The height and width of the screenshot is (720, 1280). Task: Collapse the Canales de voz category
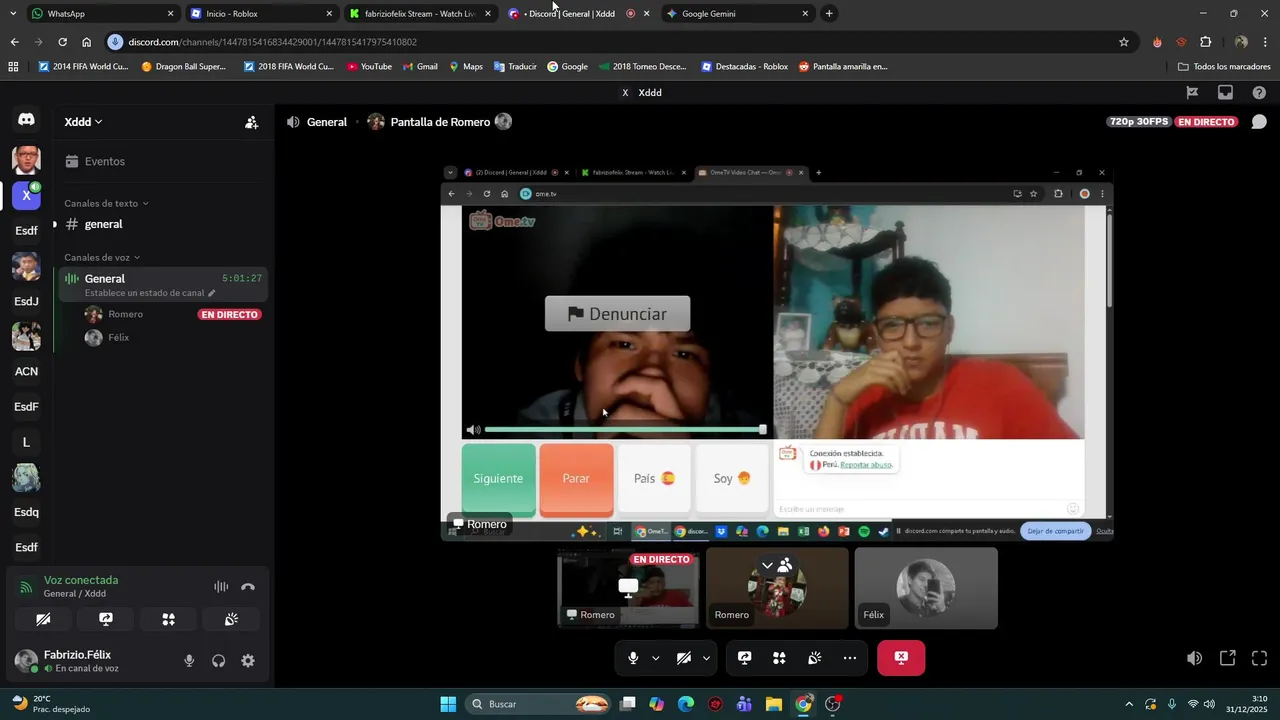point(102,257)
